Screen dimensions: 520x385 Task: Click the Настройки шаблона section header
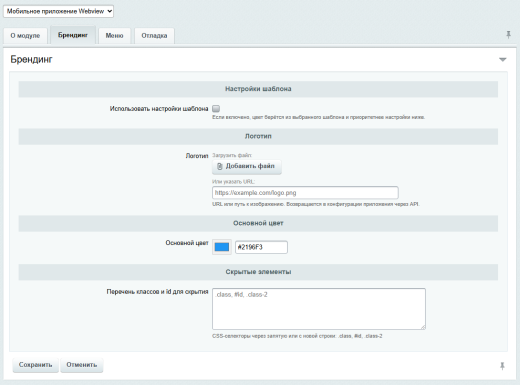(258, 89)
